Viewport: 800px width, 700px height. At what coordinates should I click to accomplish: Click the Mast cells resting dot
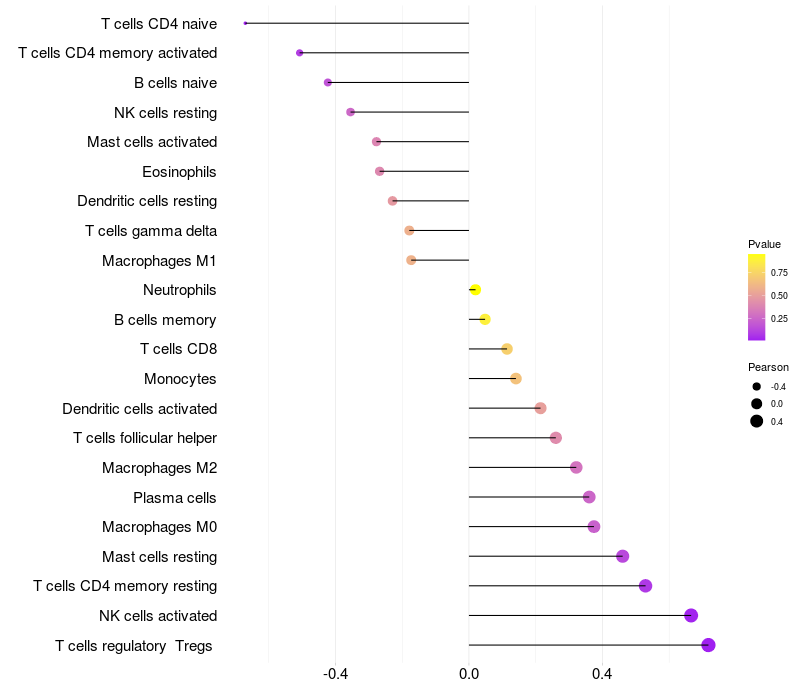coord(622,556)
